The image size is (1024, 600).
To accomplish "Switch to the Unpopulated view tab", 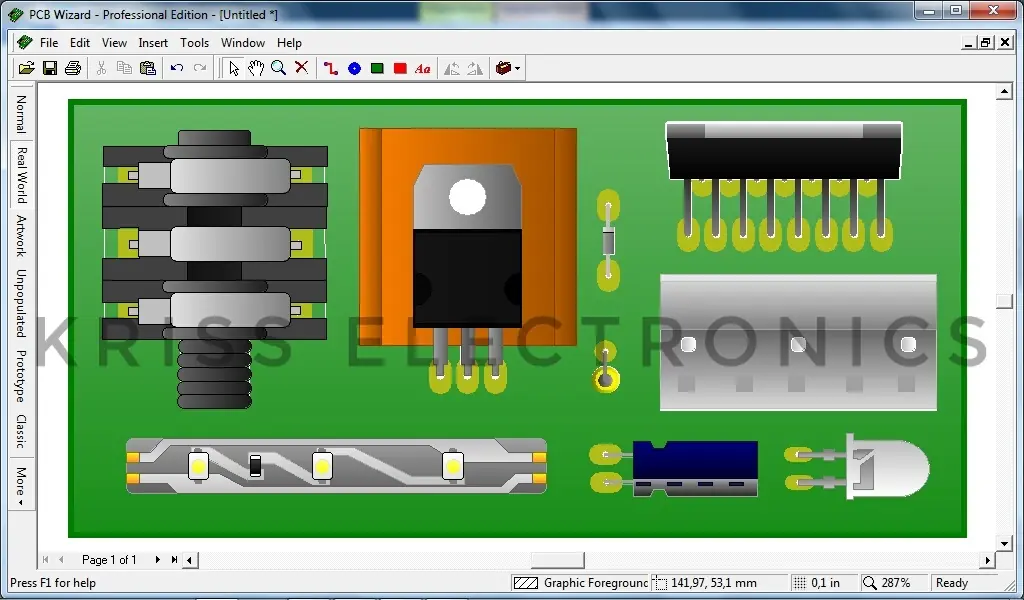I will click(21, 303).
